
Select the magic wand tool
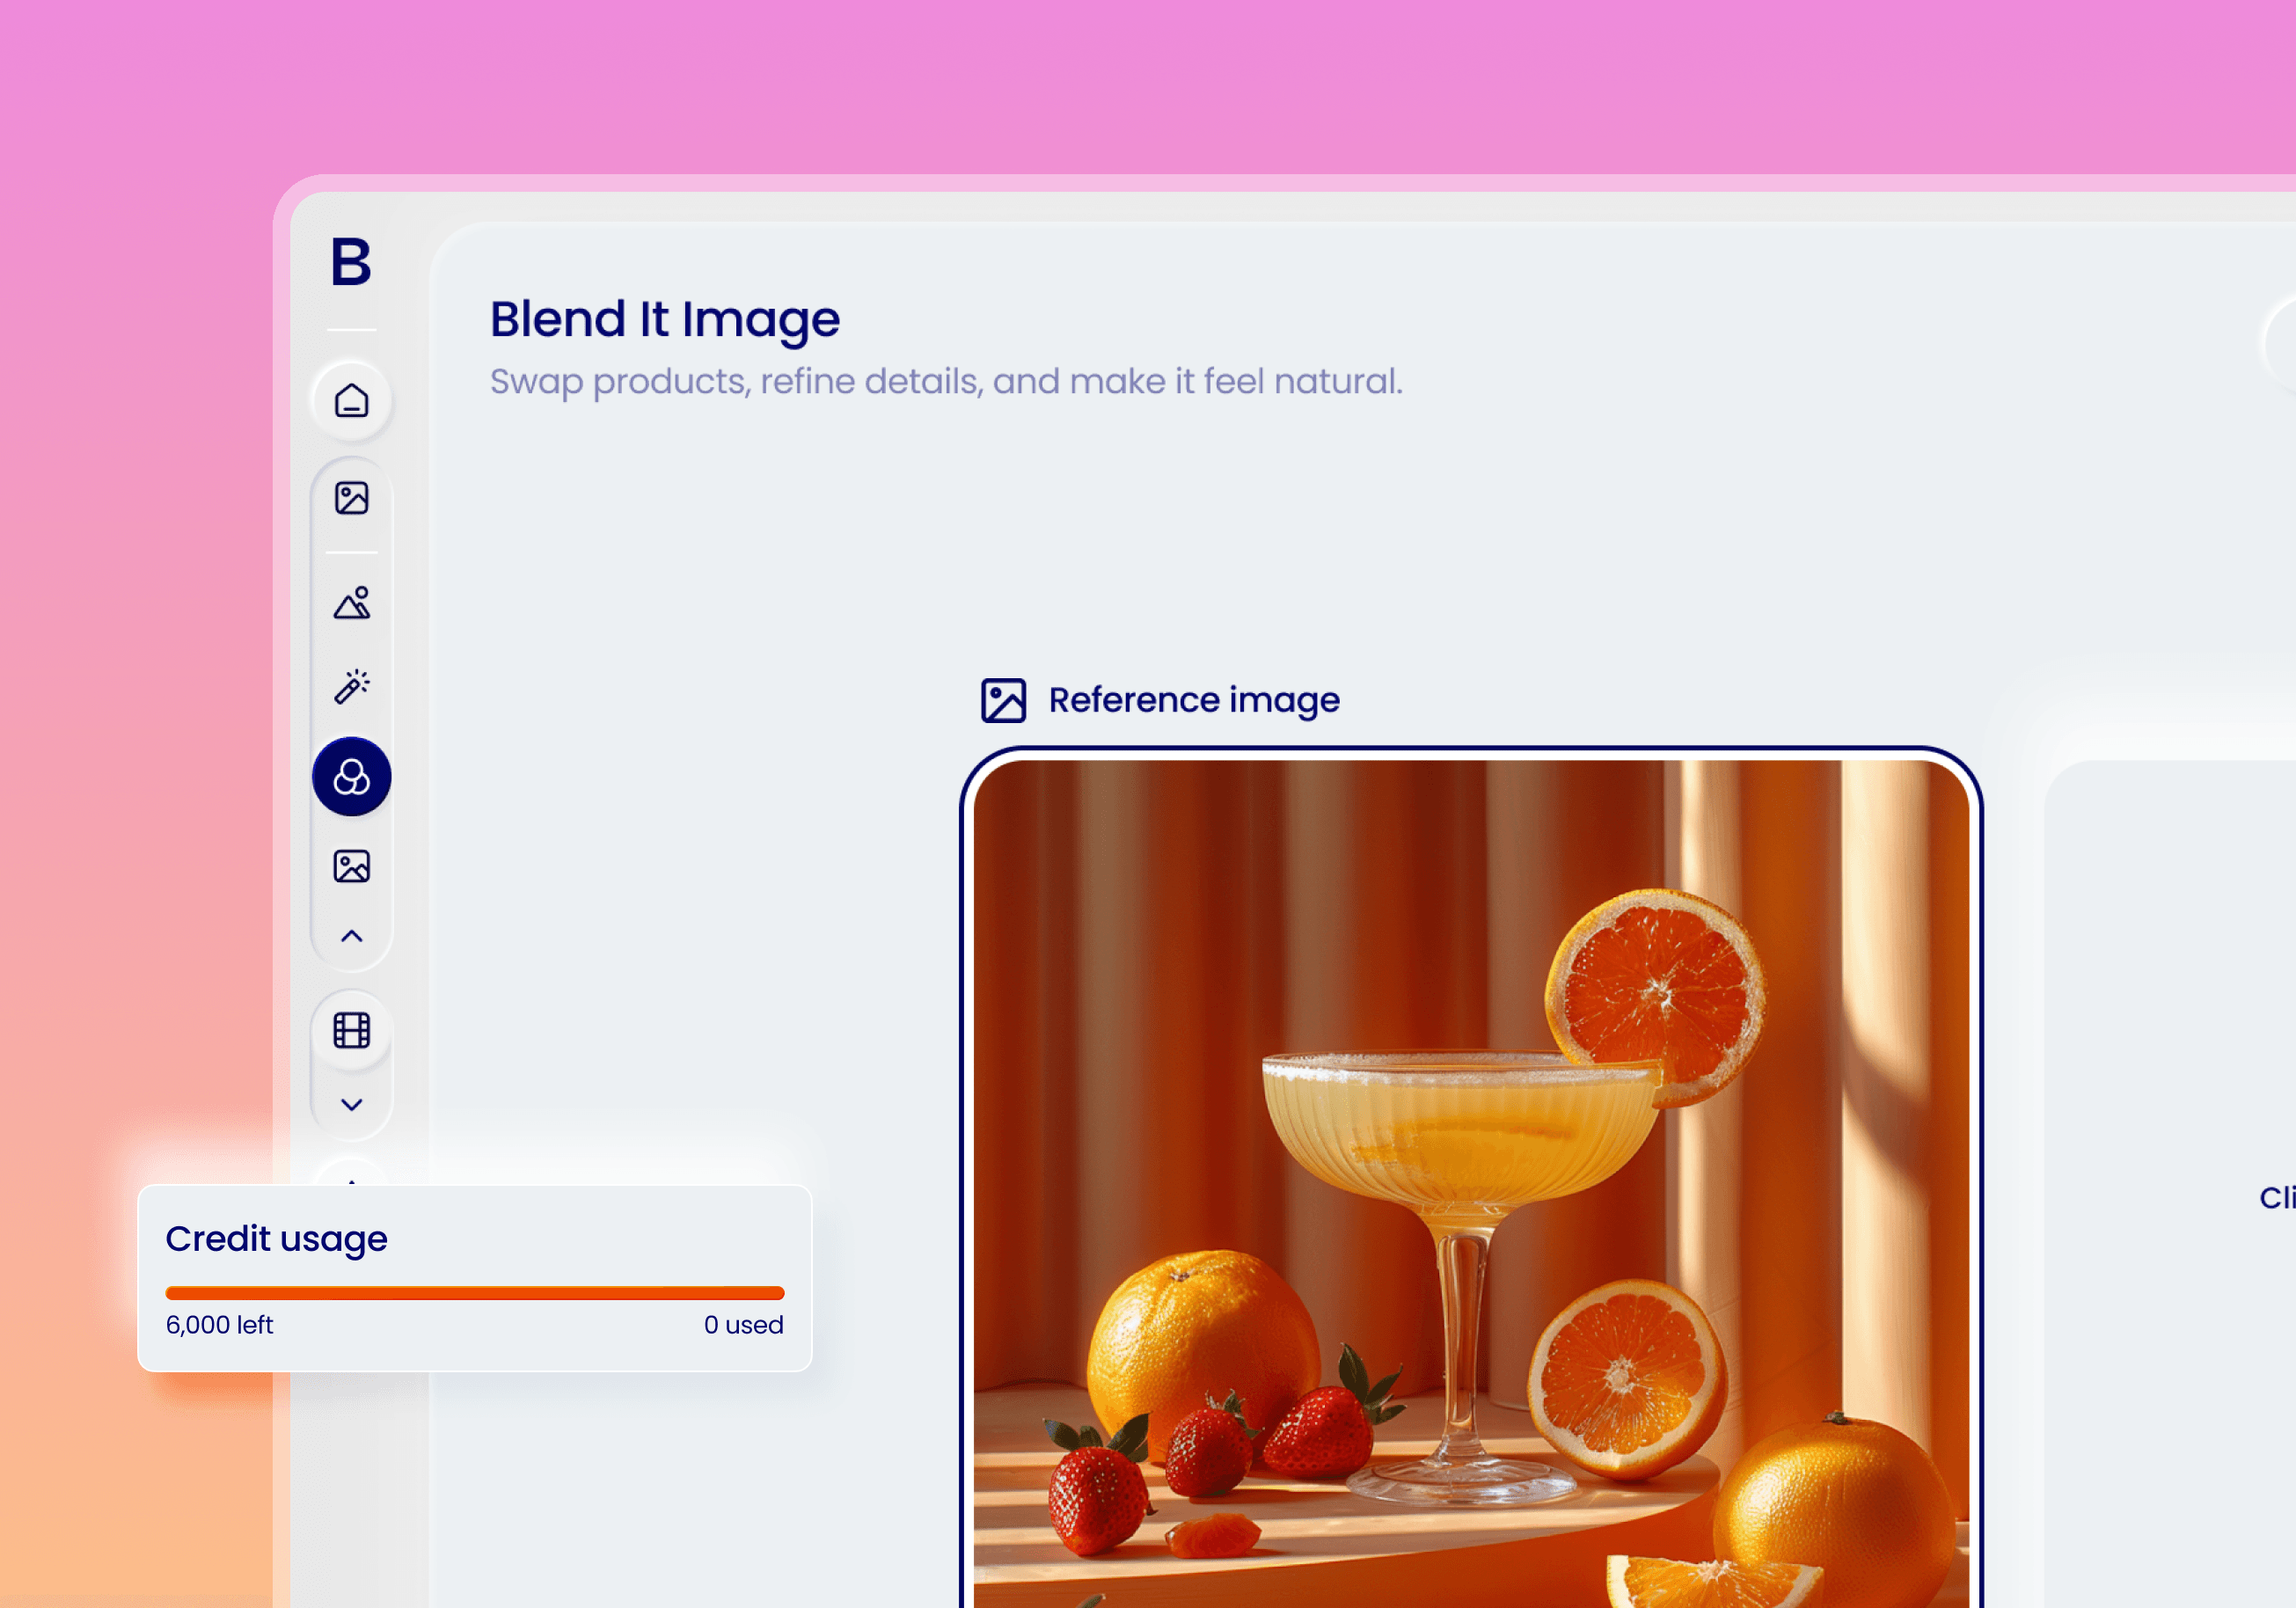(x=351, y=687)
